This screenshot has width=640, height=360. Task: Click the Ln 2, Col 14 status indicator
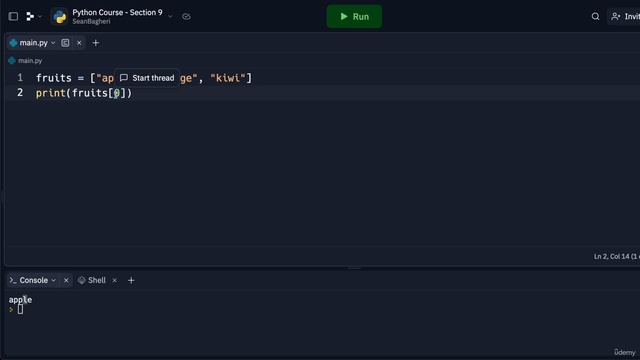(x=616, y=256)
